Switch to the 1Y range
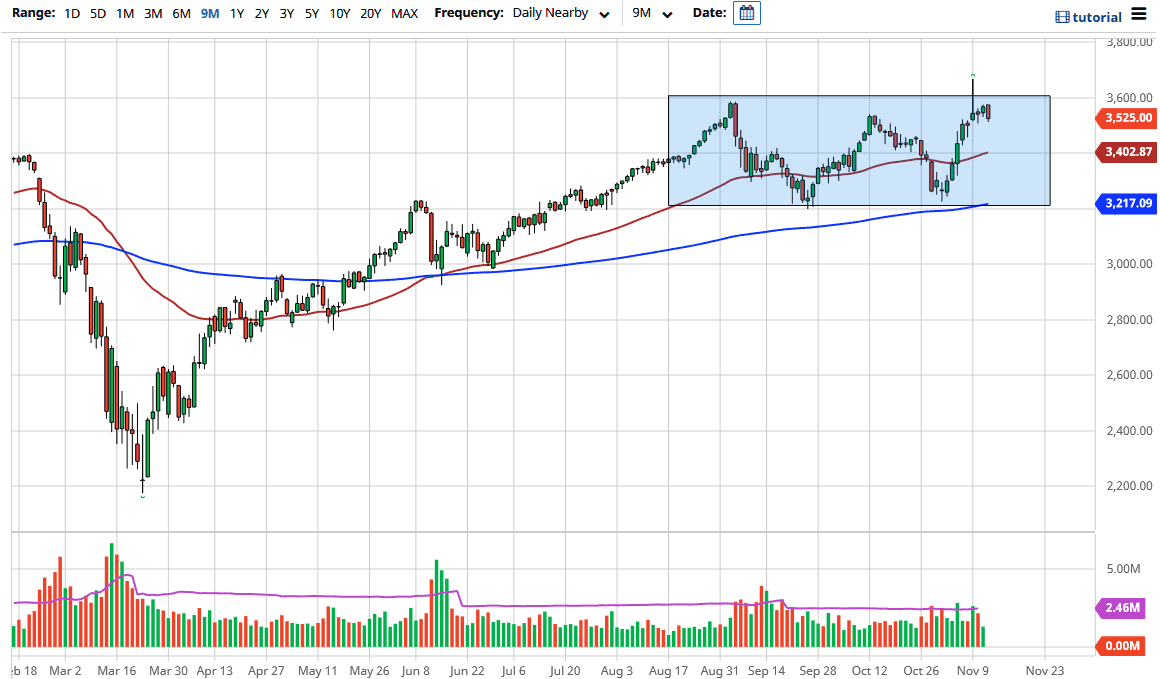 [x=236, y=14]
